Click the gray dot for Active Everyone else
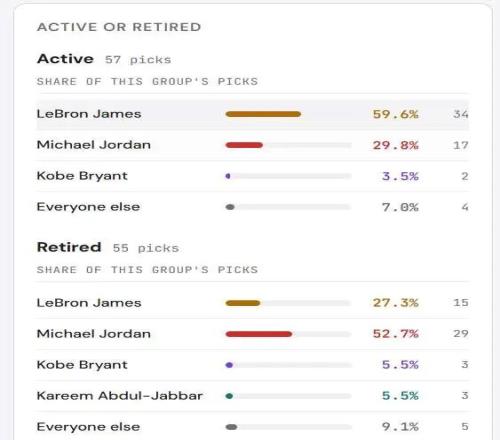 pos(230,207)
